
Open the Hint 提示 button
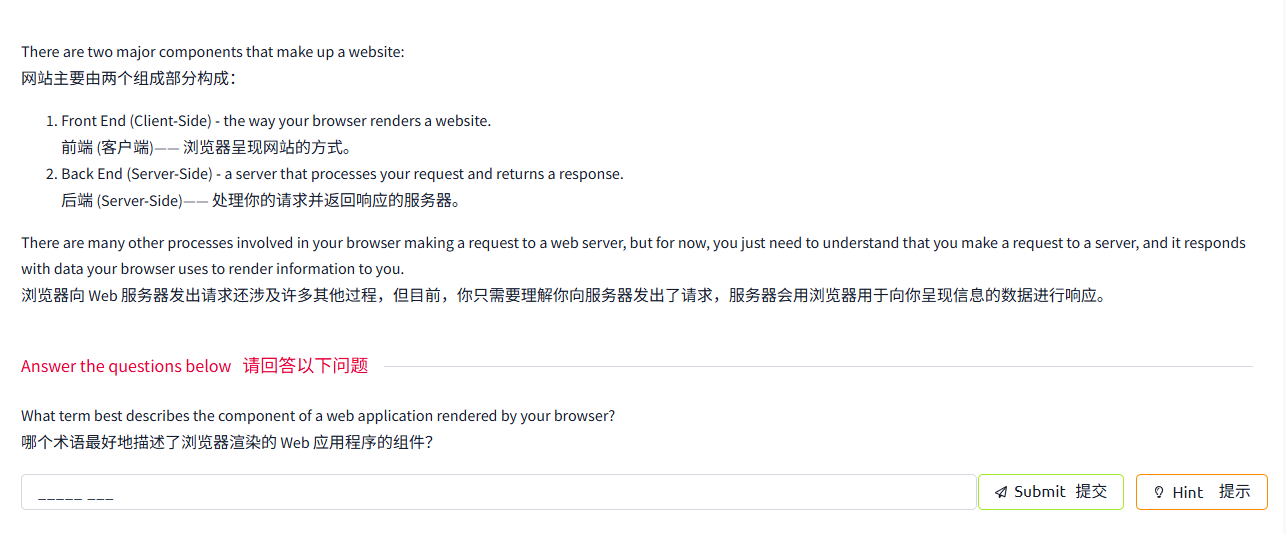[1201, 492]
